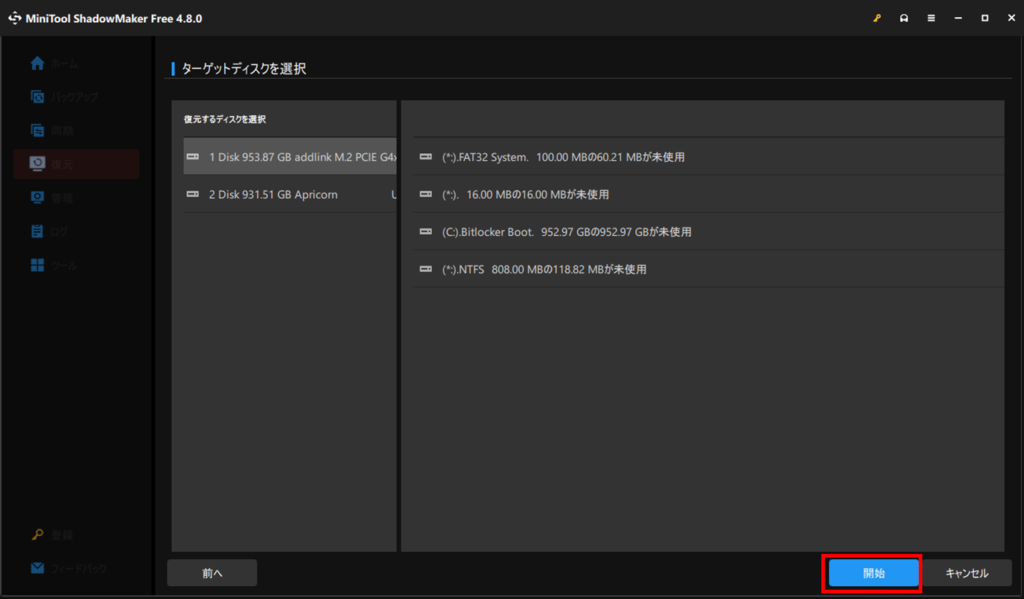This screenshot has width=1024, height=599.
Task: Select the Sync (同期) sidebar icon
Action: [x=38, y=130]
